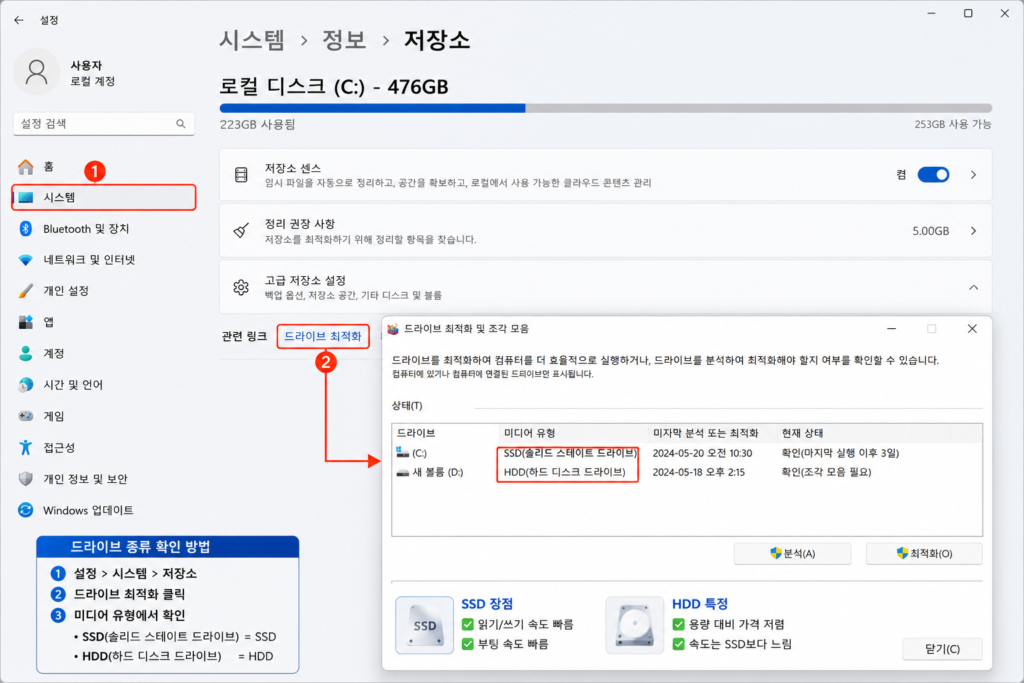
Task: Open 저장소 센스 details chevron
Action: (x=973, y=174)
